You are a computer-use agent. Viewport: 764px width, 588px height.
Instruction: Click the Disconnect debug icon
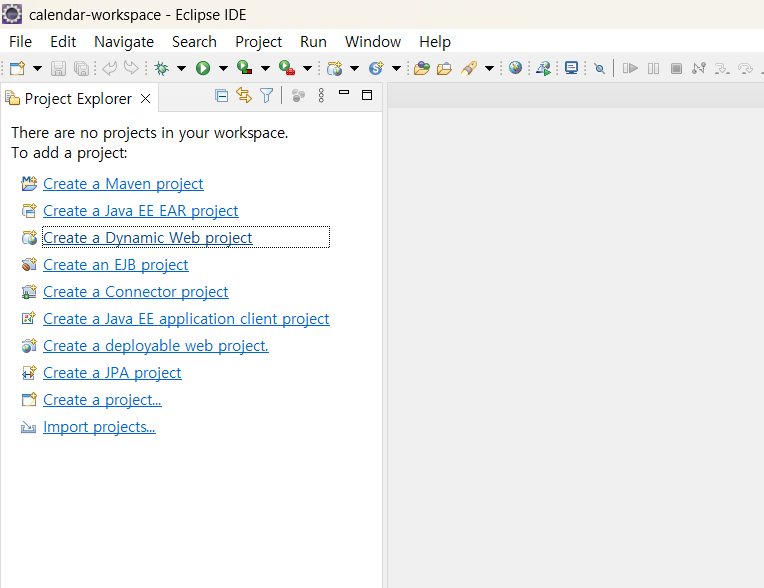coord(699,68)
